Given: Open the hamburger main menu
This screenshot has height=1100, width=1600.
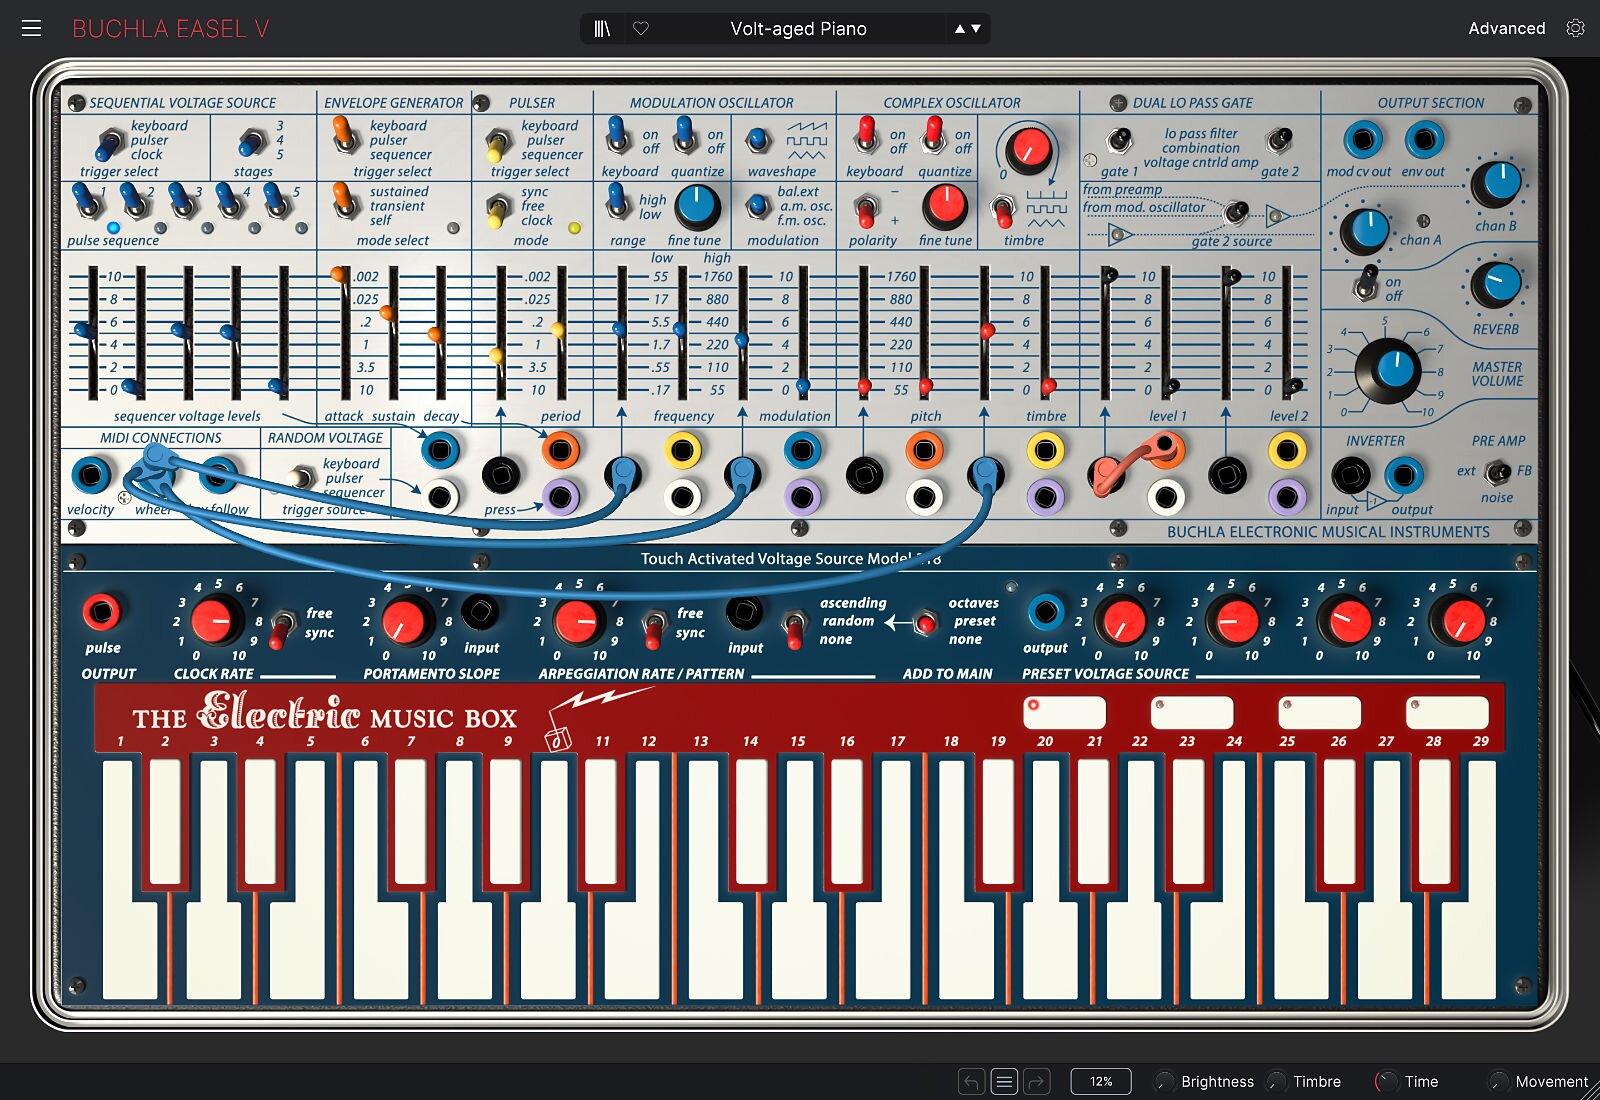Looking at the screenshot, I should point(31,28).
